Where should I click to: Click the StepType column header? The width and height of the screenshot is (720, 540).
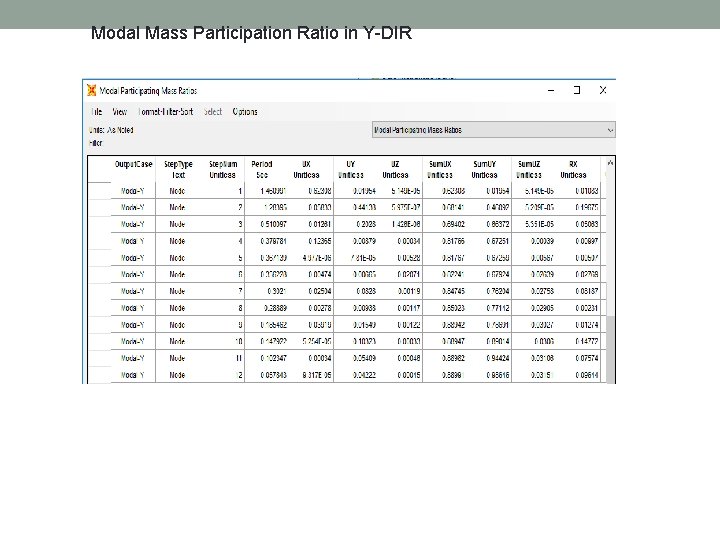[x=178, y=169]
